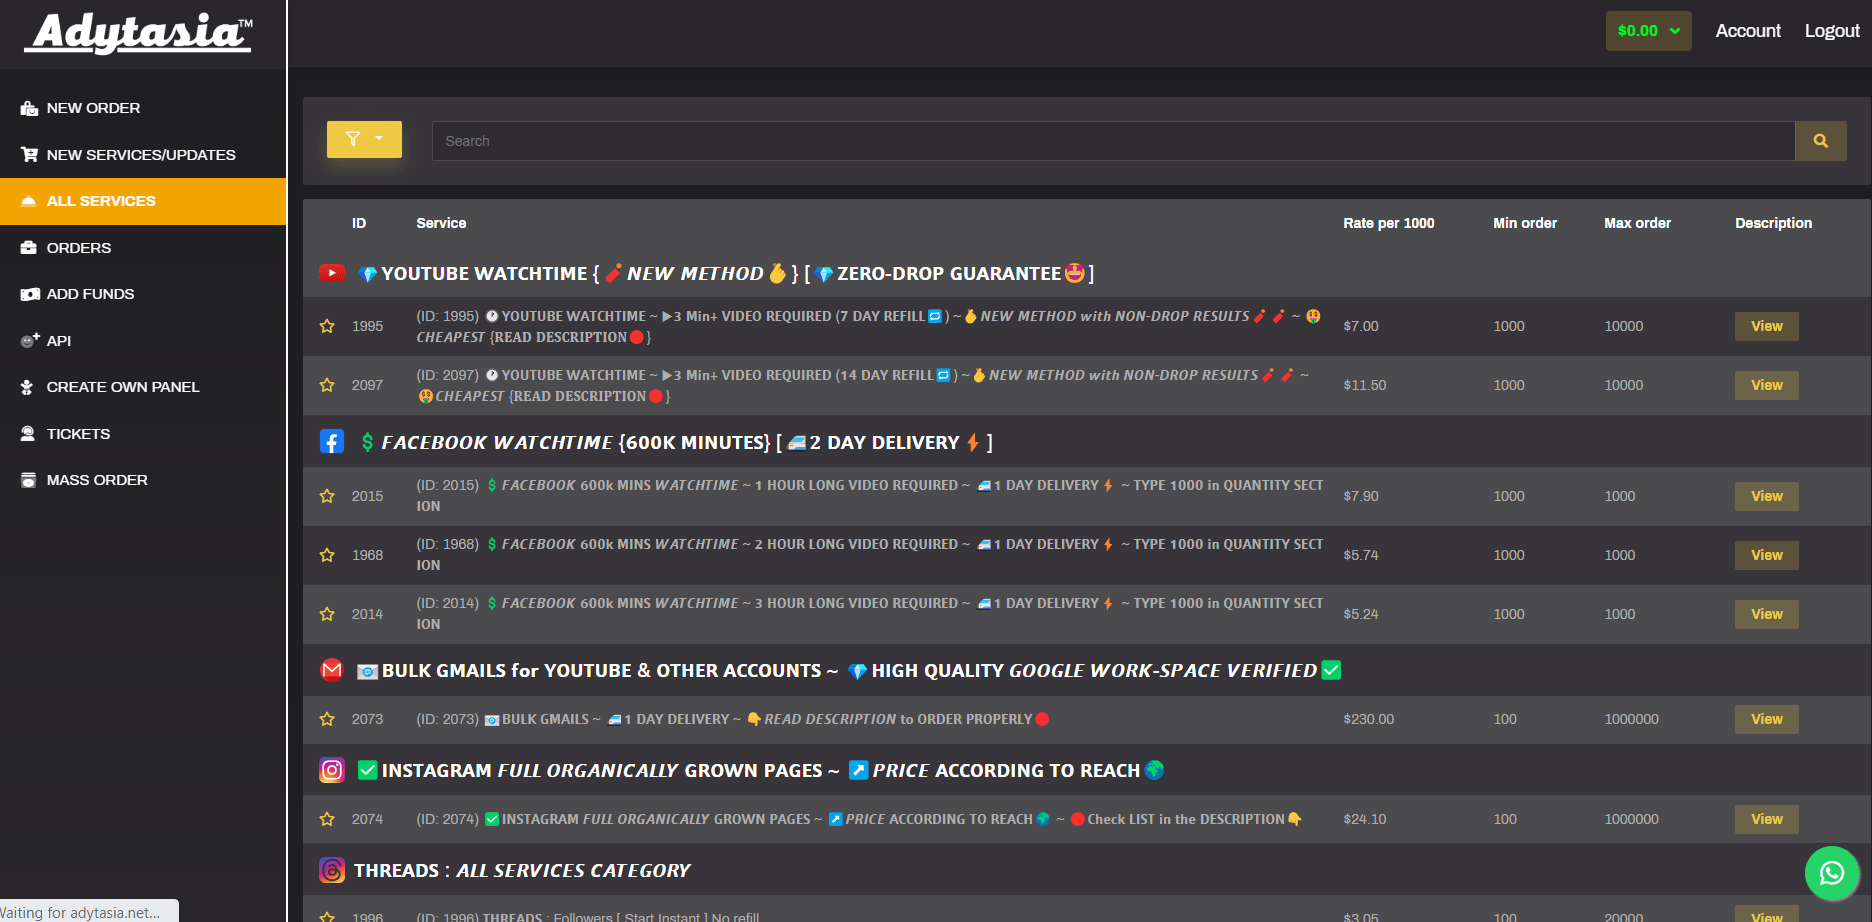Click the search magnifier button
The image size is (1872, 922).
(1820, 141)
